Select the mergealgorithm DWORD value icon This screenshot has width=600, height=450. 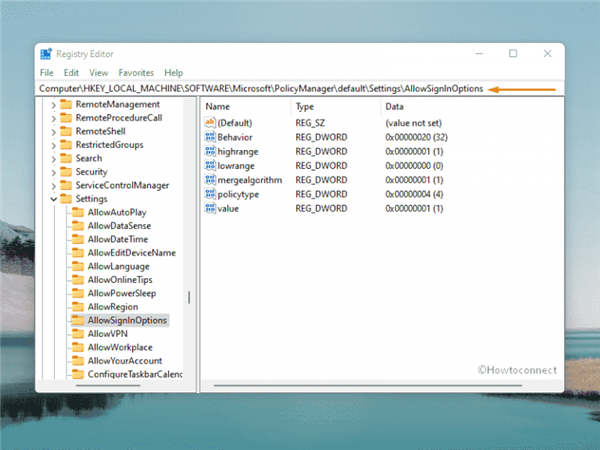[210, 179]
